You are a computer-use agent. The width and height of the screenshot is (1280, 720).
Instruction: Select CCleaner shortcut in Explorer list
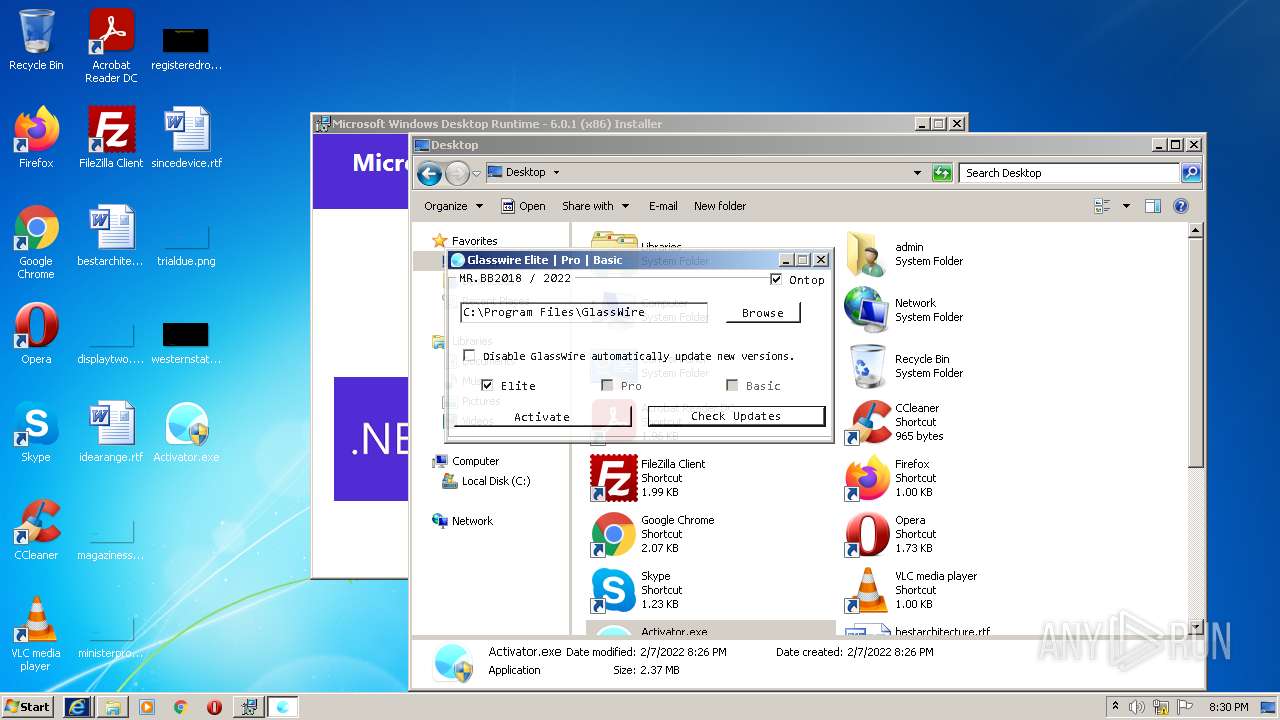point(895,422)
